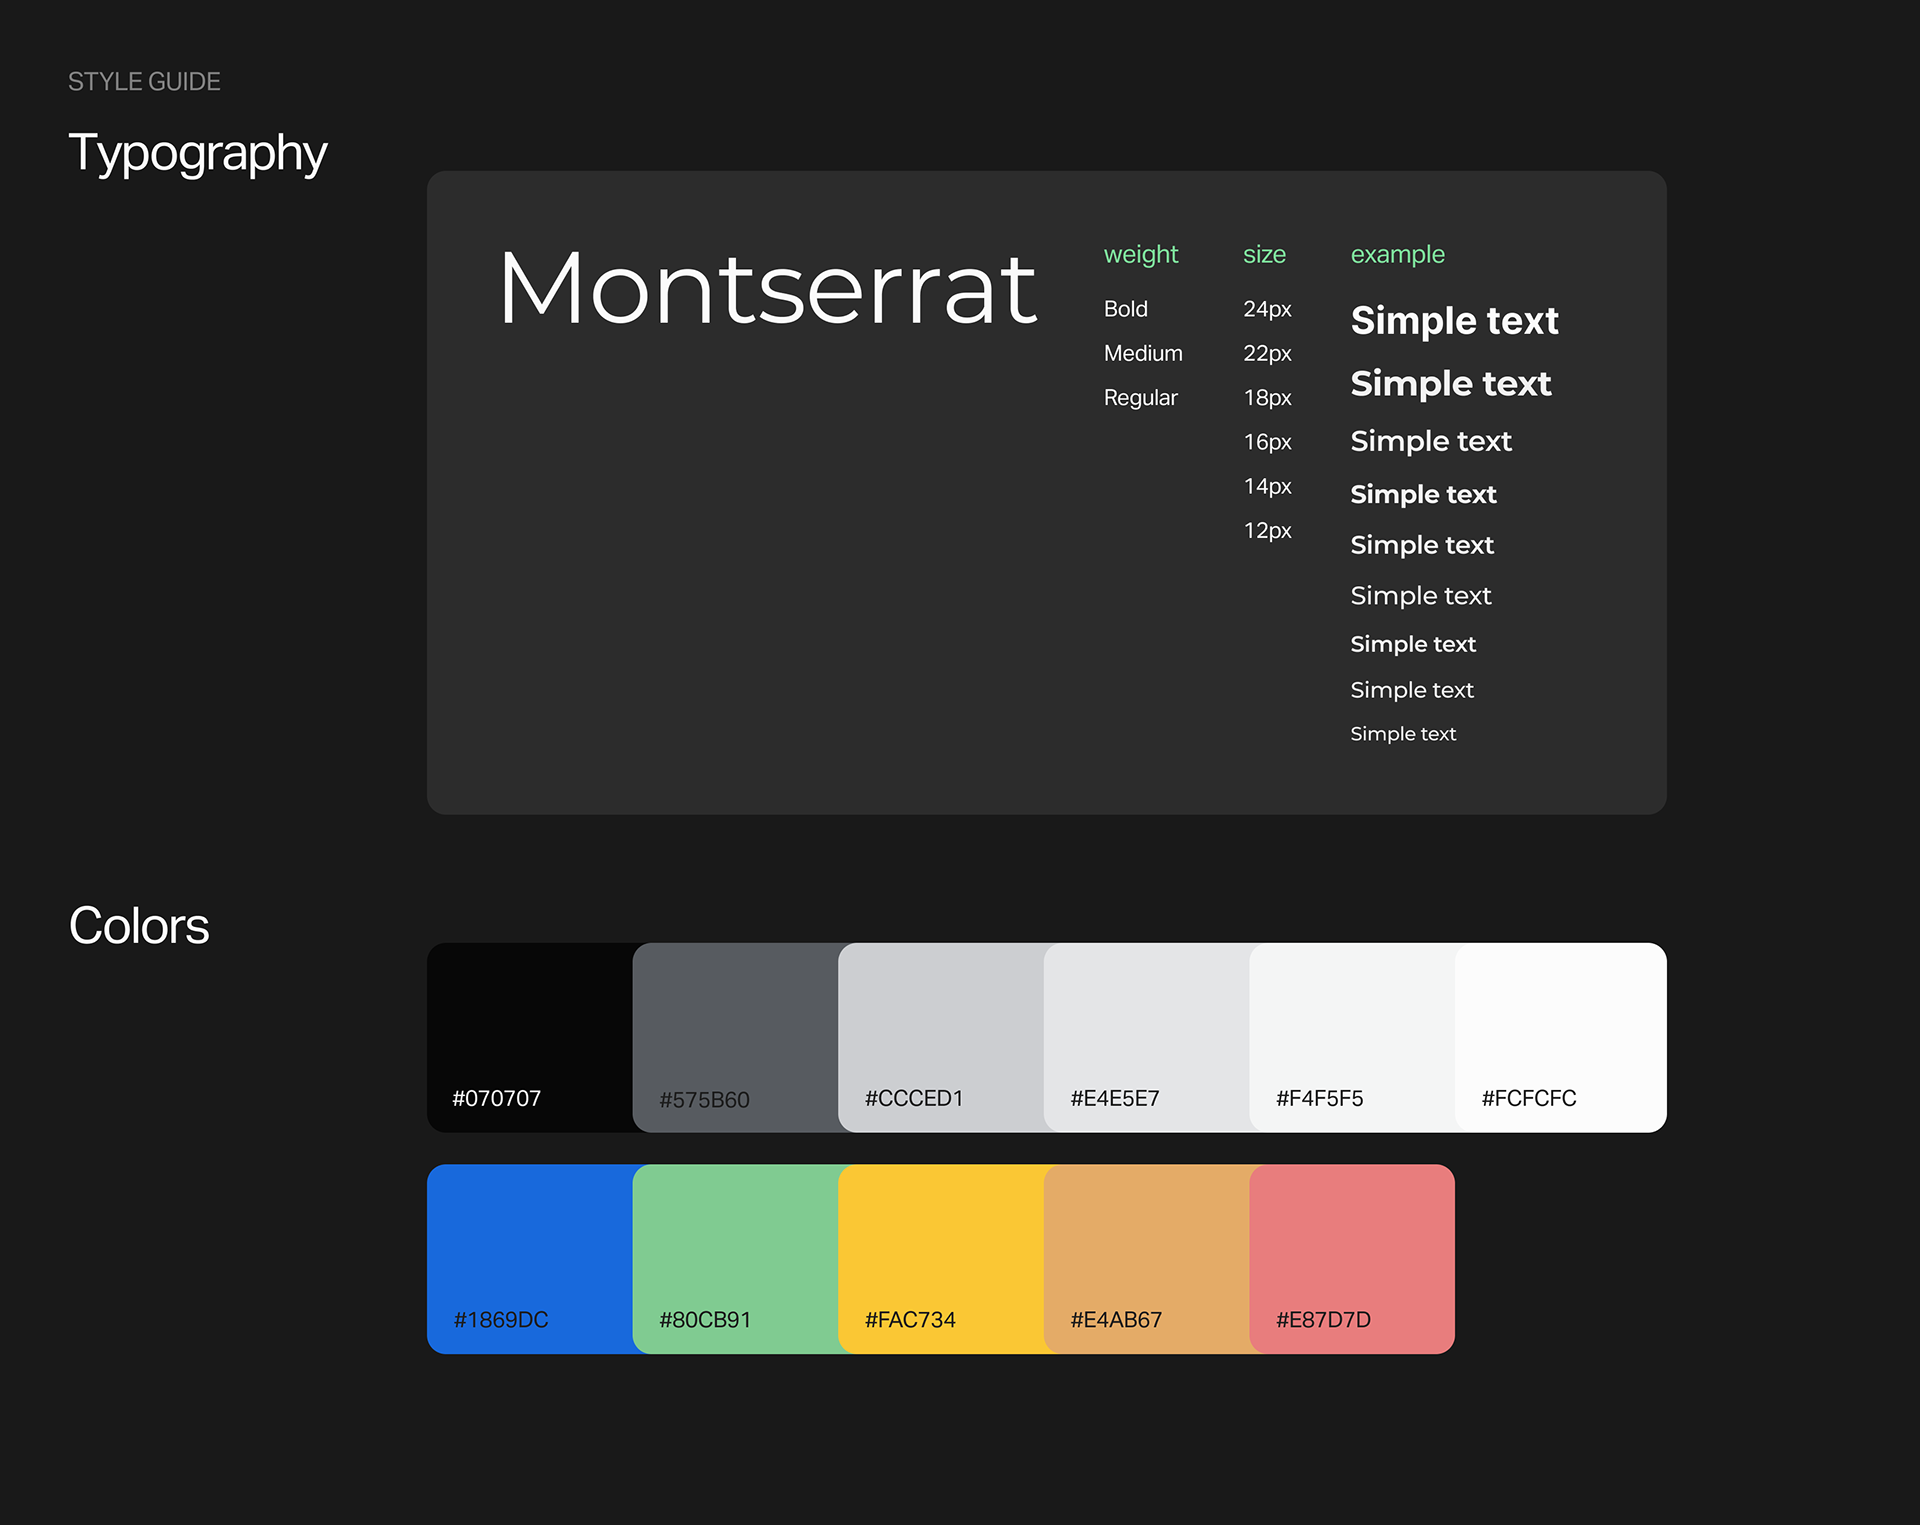
Task: Click the smallest 'Simple text' example
Action: tap(1403, 734)
